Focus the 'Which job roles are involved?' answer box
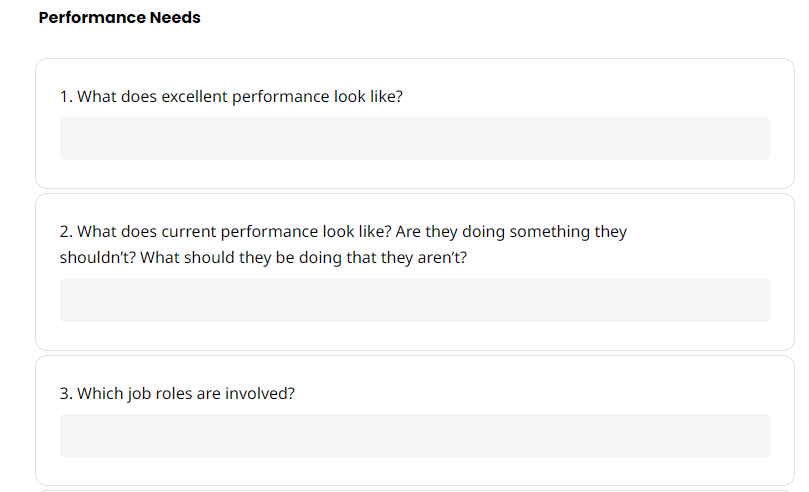809x492 pixels. 414,435
